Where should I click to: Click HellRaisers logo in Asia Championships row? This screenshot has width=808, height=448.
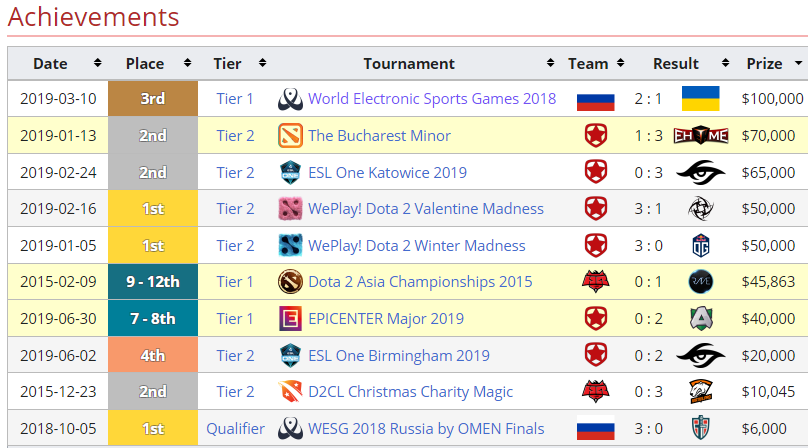click(x=595, y=282)
